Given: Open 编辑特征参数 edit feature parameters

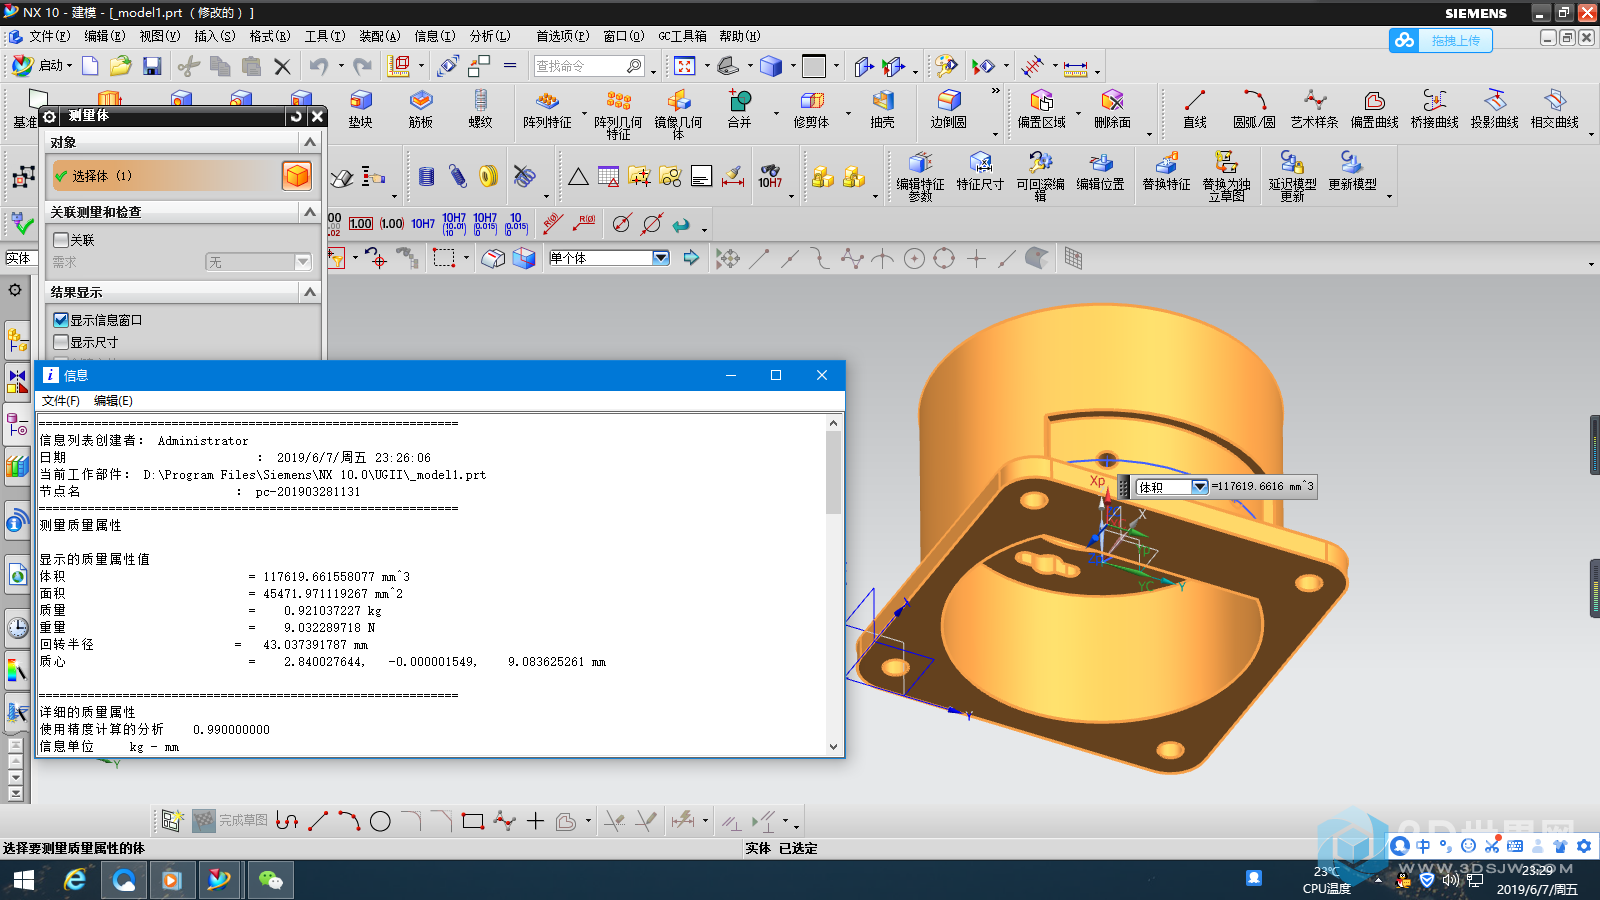Looking at the screenshot, I should 920,176.
